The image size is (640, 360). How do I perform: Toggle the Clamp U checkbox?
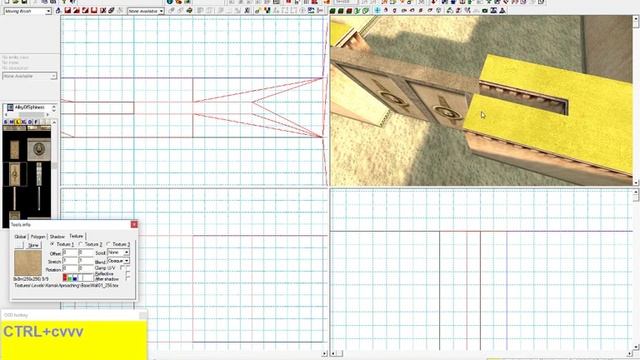coord(122,267)
